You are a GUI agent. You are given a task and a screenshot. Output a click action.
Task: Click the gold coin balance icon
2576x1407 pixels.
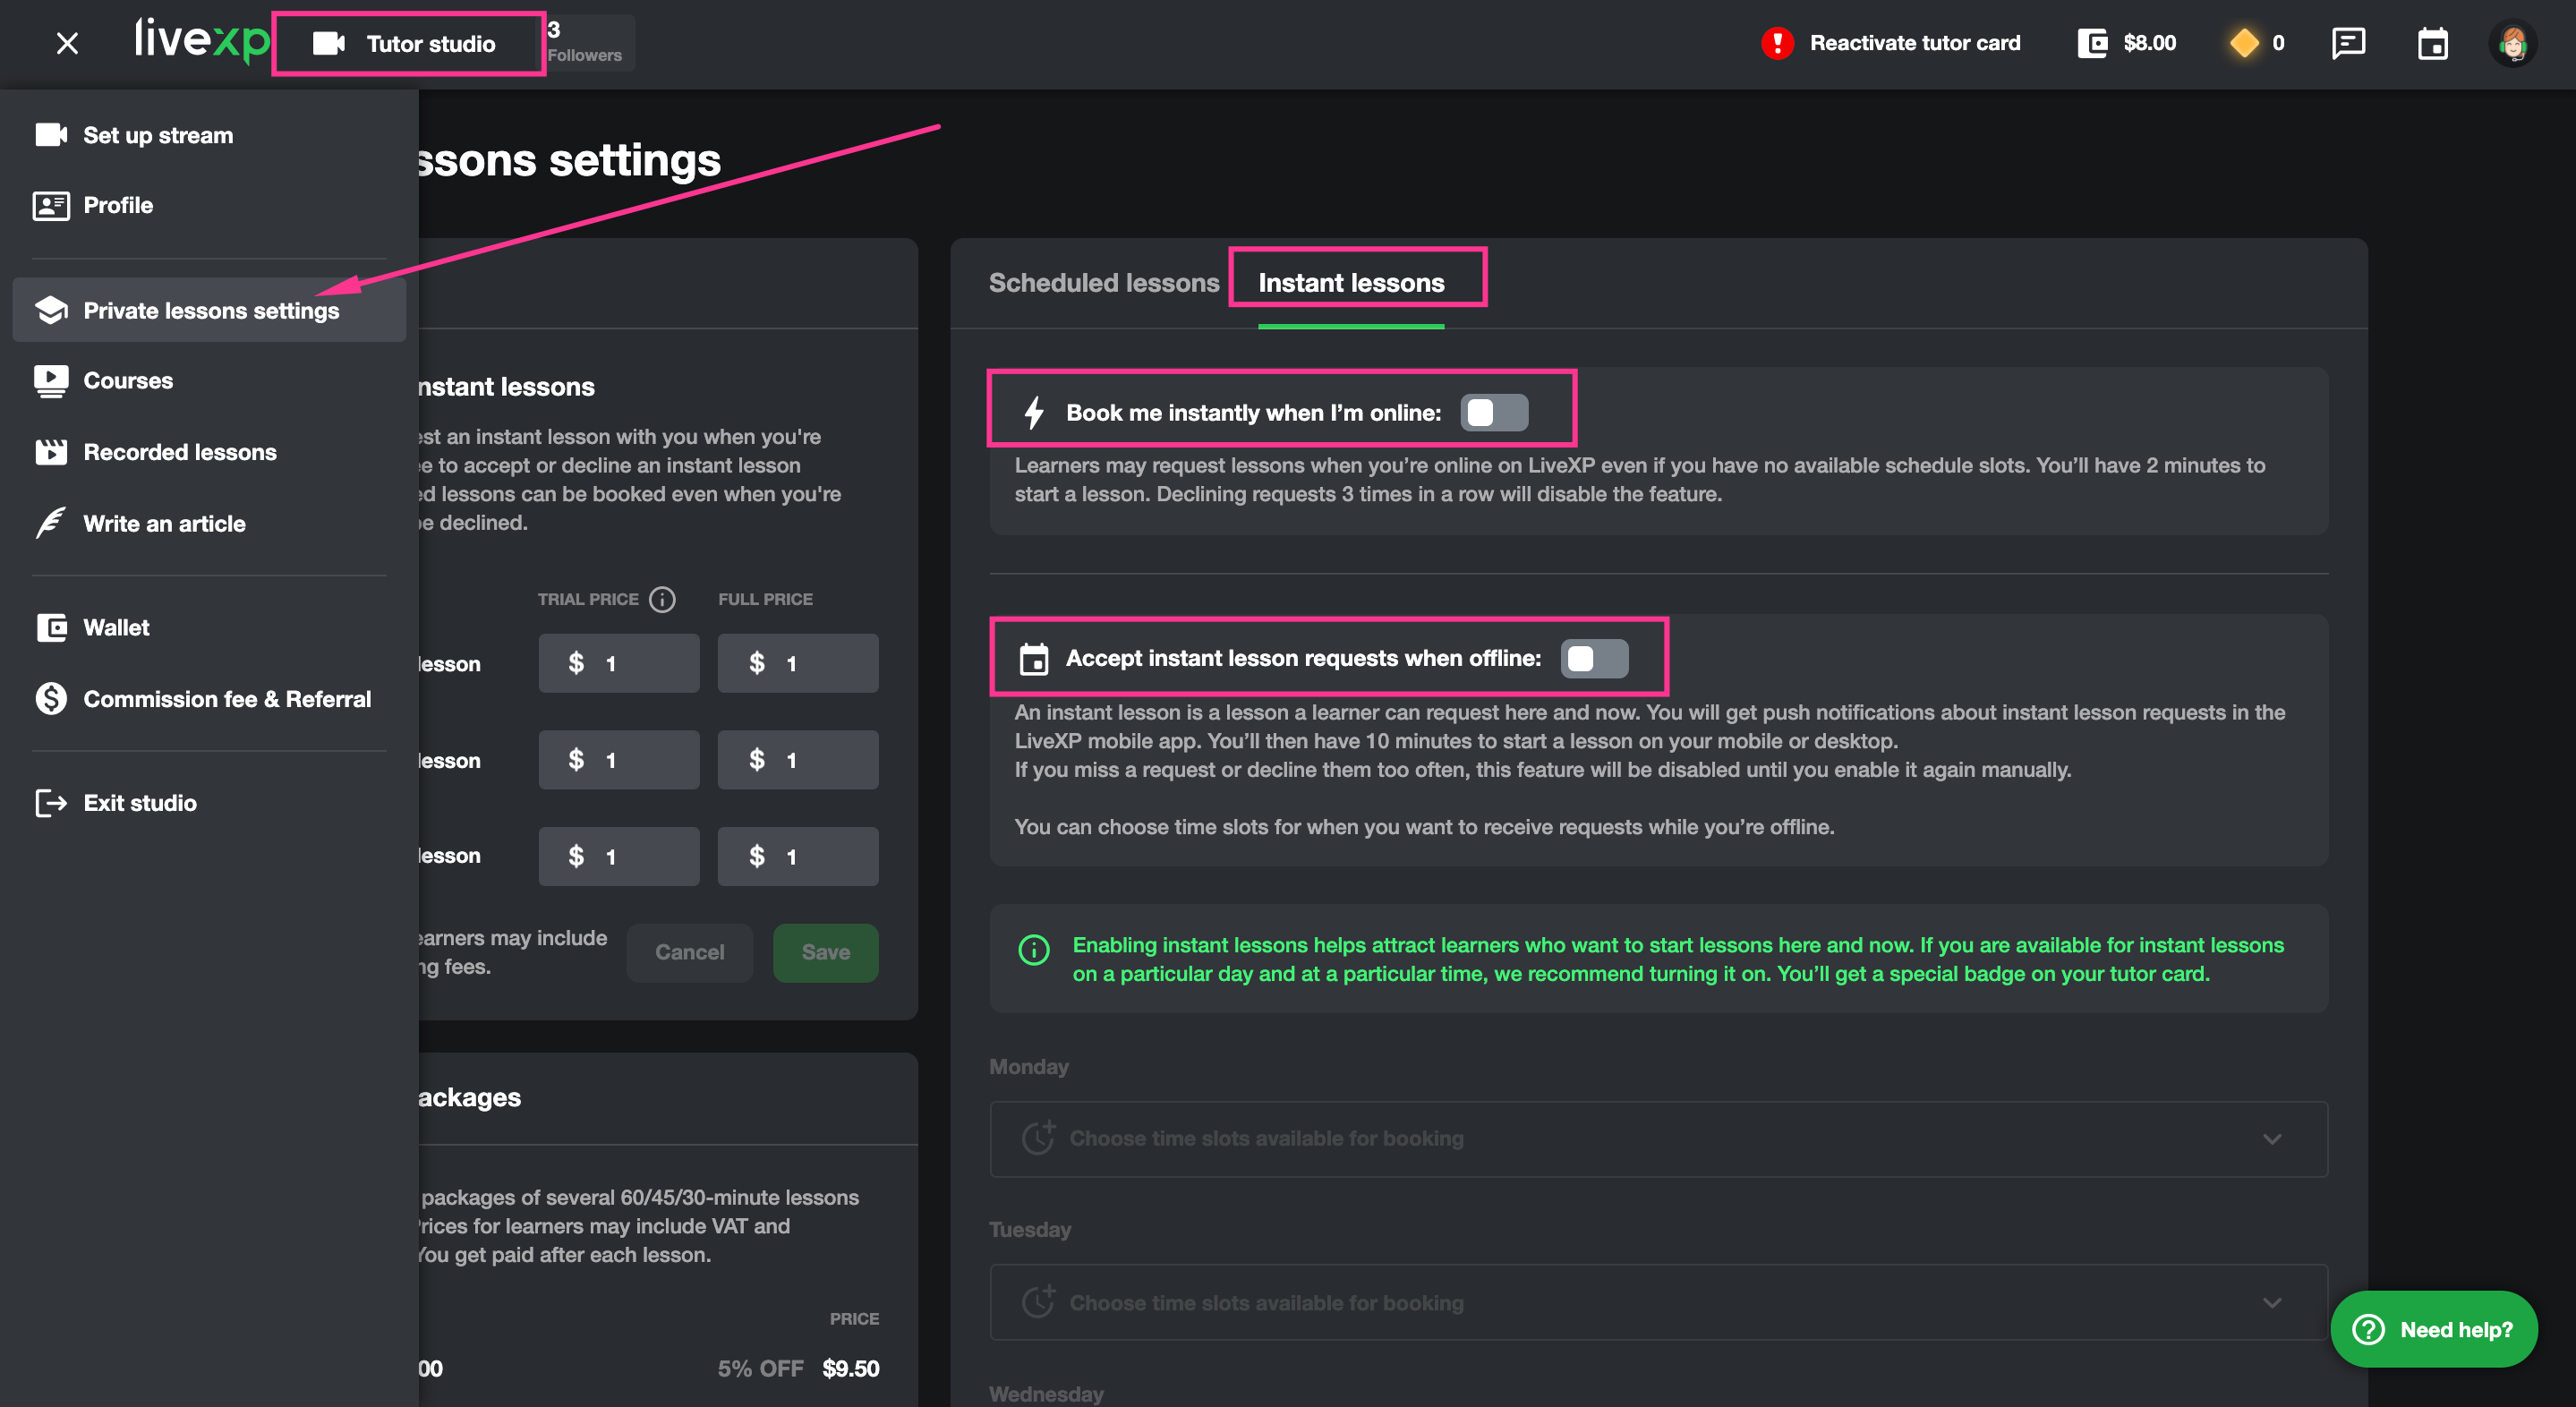(x=2243, y=43)
